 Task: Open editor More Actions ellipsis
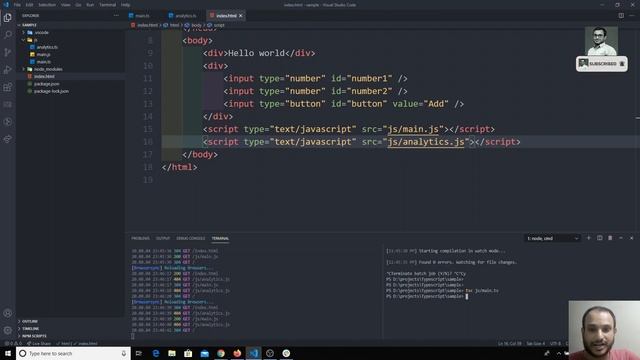click(x=632, y=16)
